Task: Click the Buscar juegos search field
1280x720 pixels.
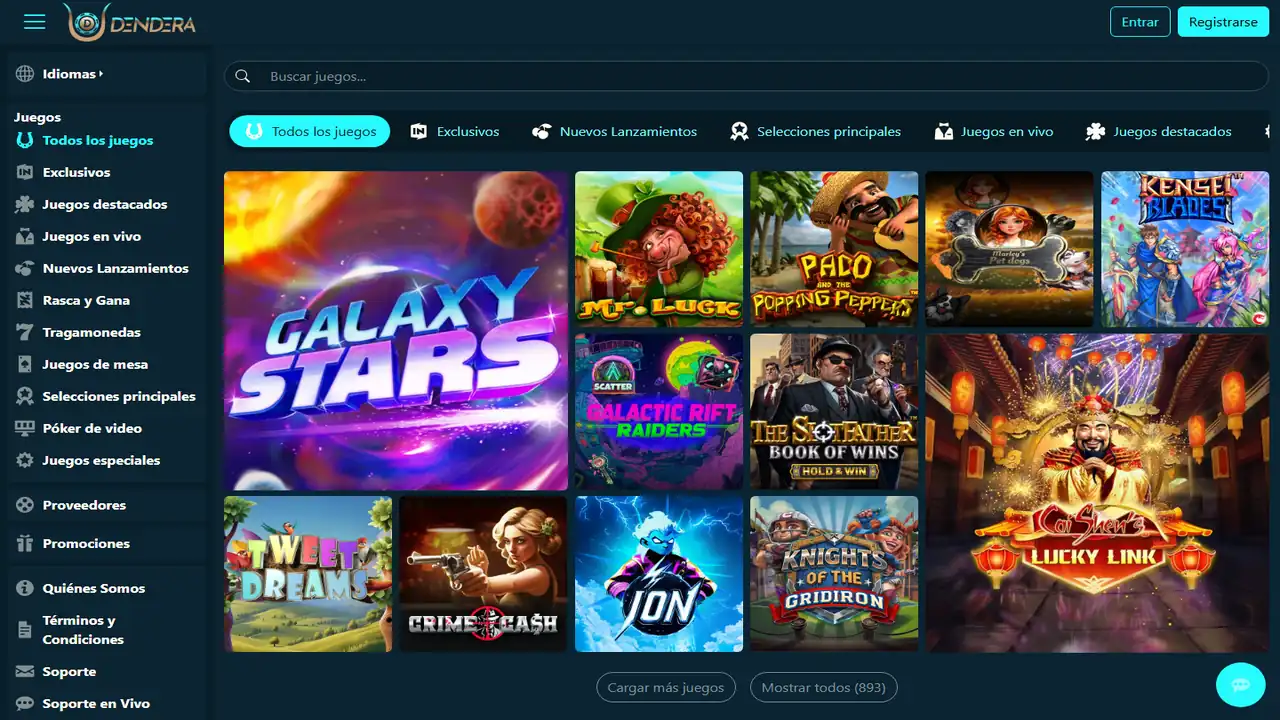Action: 746,76
